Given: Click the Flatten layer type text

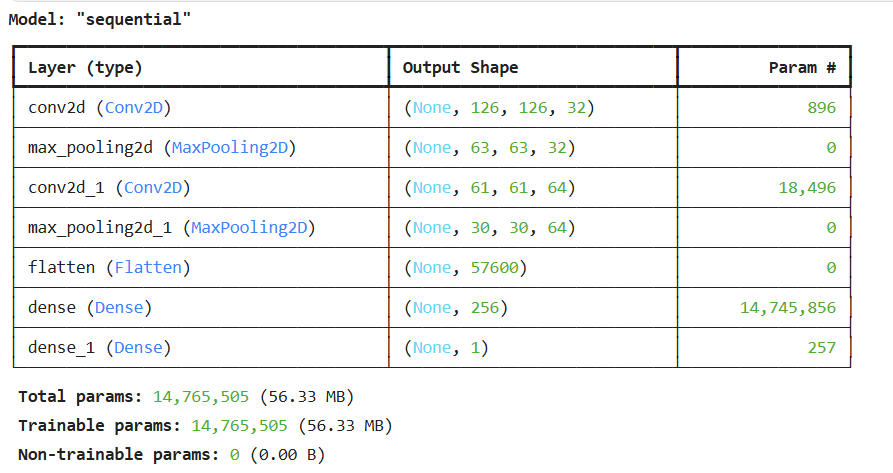Looking at the screenshot, I should click(x=148, y=268).
